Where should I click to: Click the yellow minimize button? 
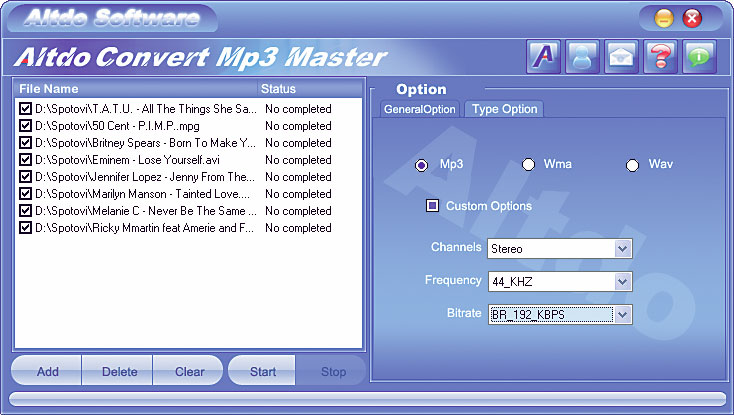click(663, 19)
